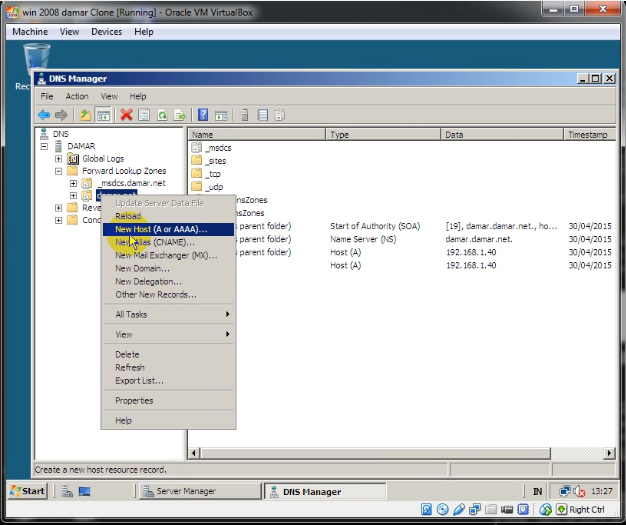Sort by Data column header
The width and height of the screenshot is (626, 525).
(x=502, y=135)
